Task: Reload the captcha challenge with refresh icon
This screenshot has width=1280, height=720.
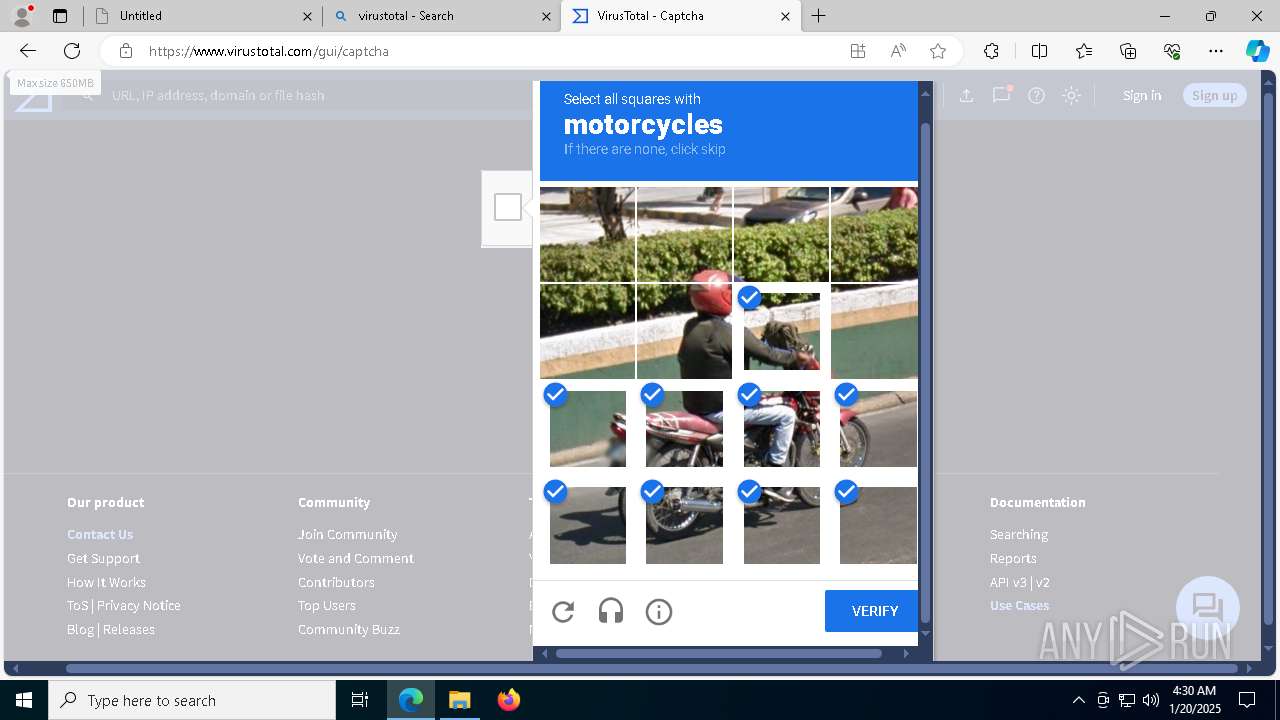Action: point(563,612)
